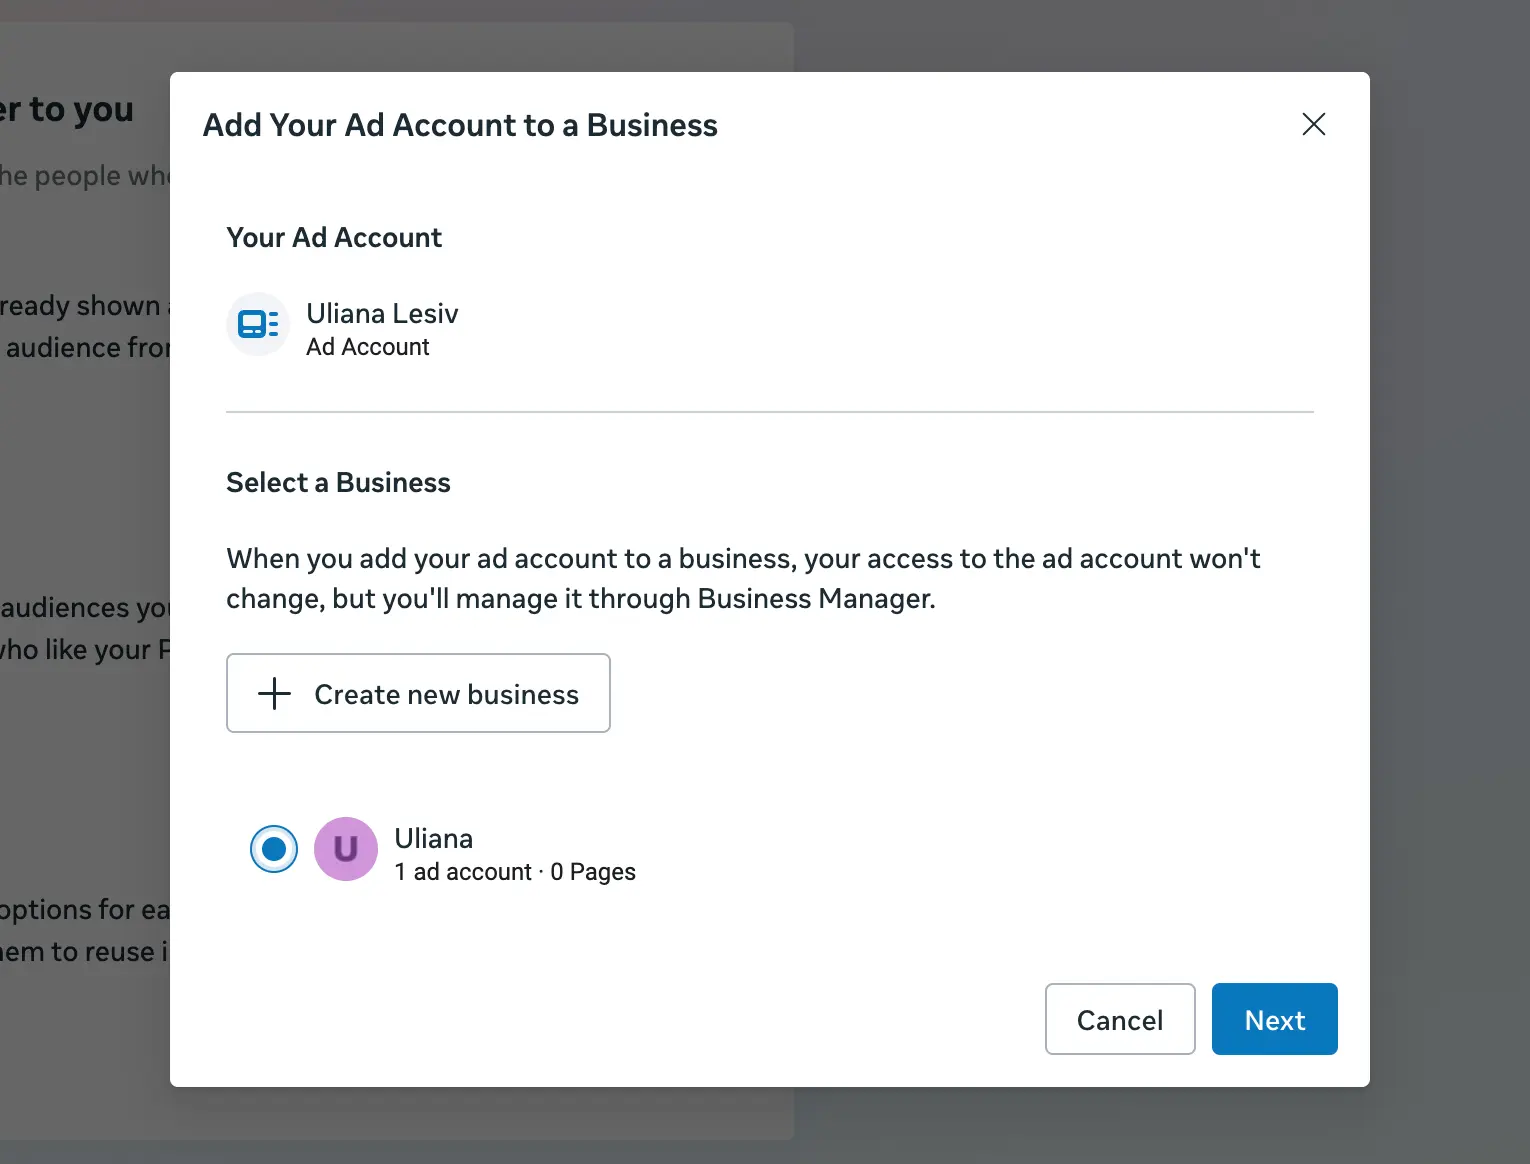Open the Uliana business profile picture

[x=345, y=849]
